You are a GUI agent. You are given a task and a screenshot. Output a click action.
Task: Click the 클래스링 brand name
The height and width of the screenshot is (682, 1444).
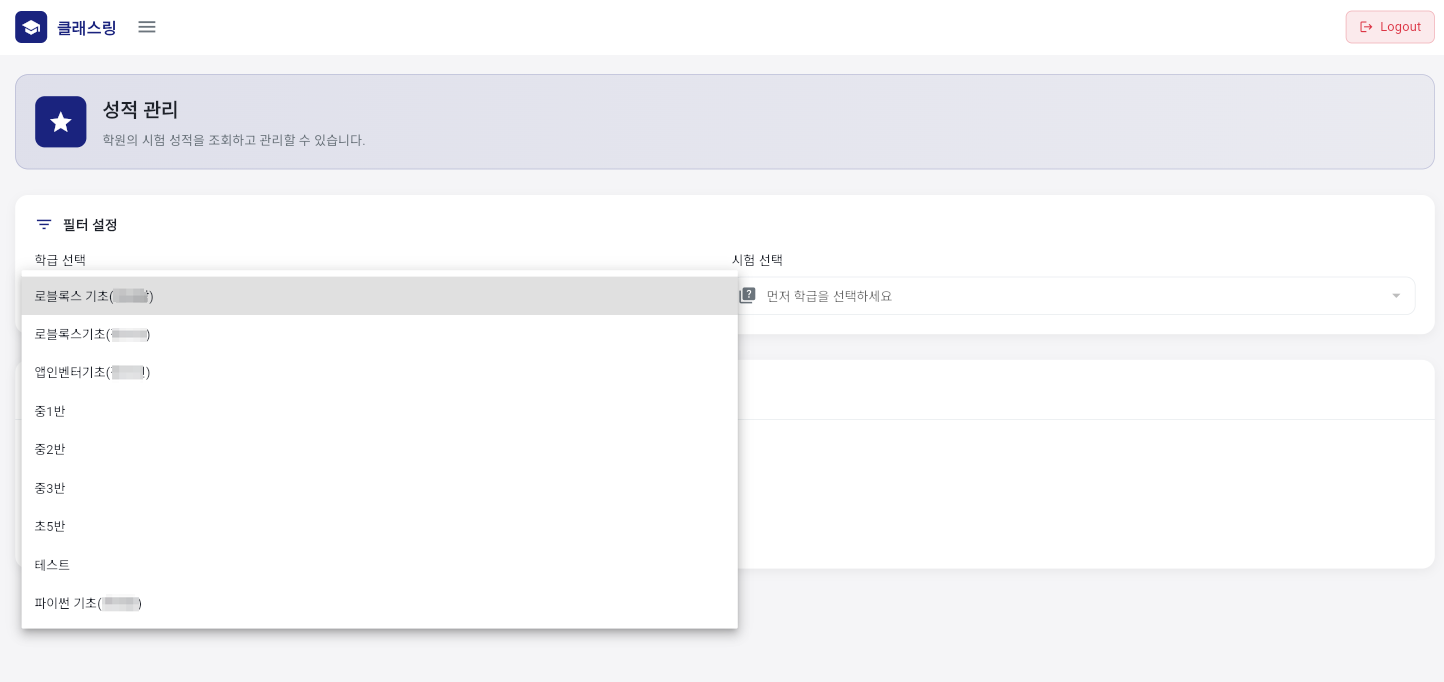click(x=87, y=28)
